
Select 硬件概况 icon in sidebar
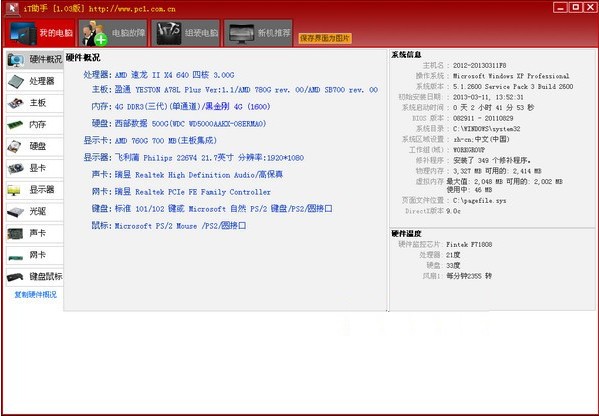point(16,60)
